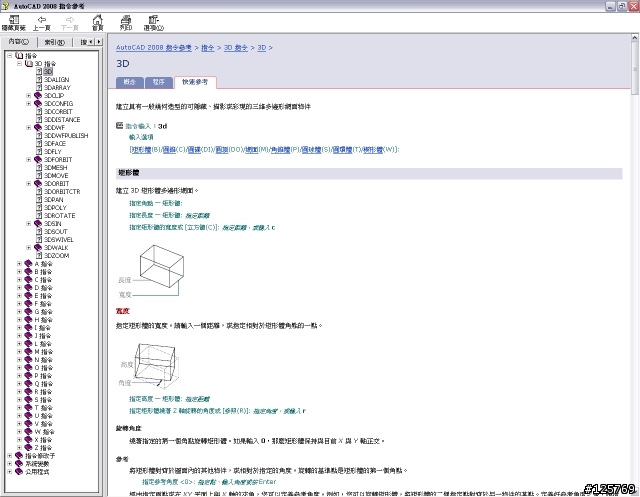640x497 pixels.
Task: Follow the AutoCAD 2008 breadcrumb link
Action: (x=154, y=48)
